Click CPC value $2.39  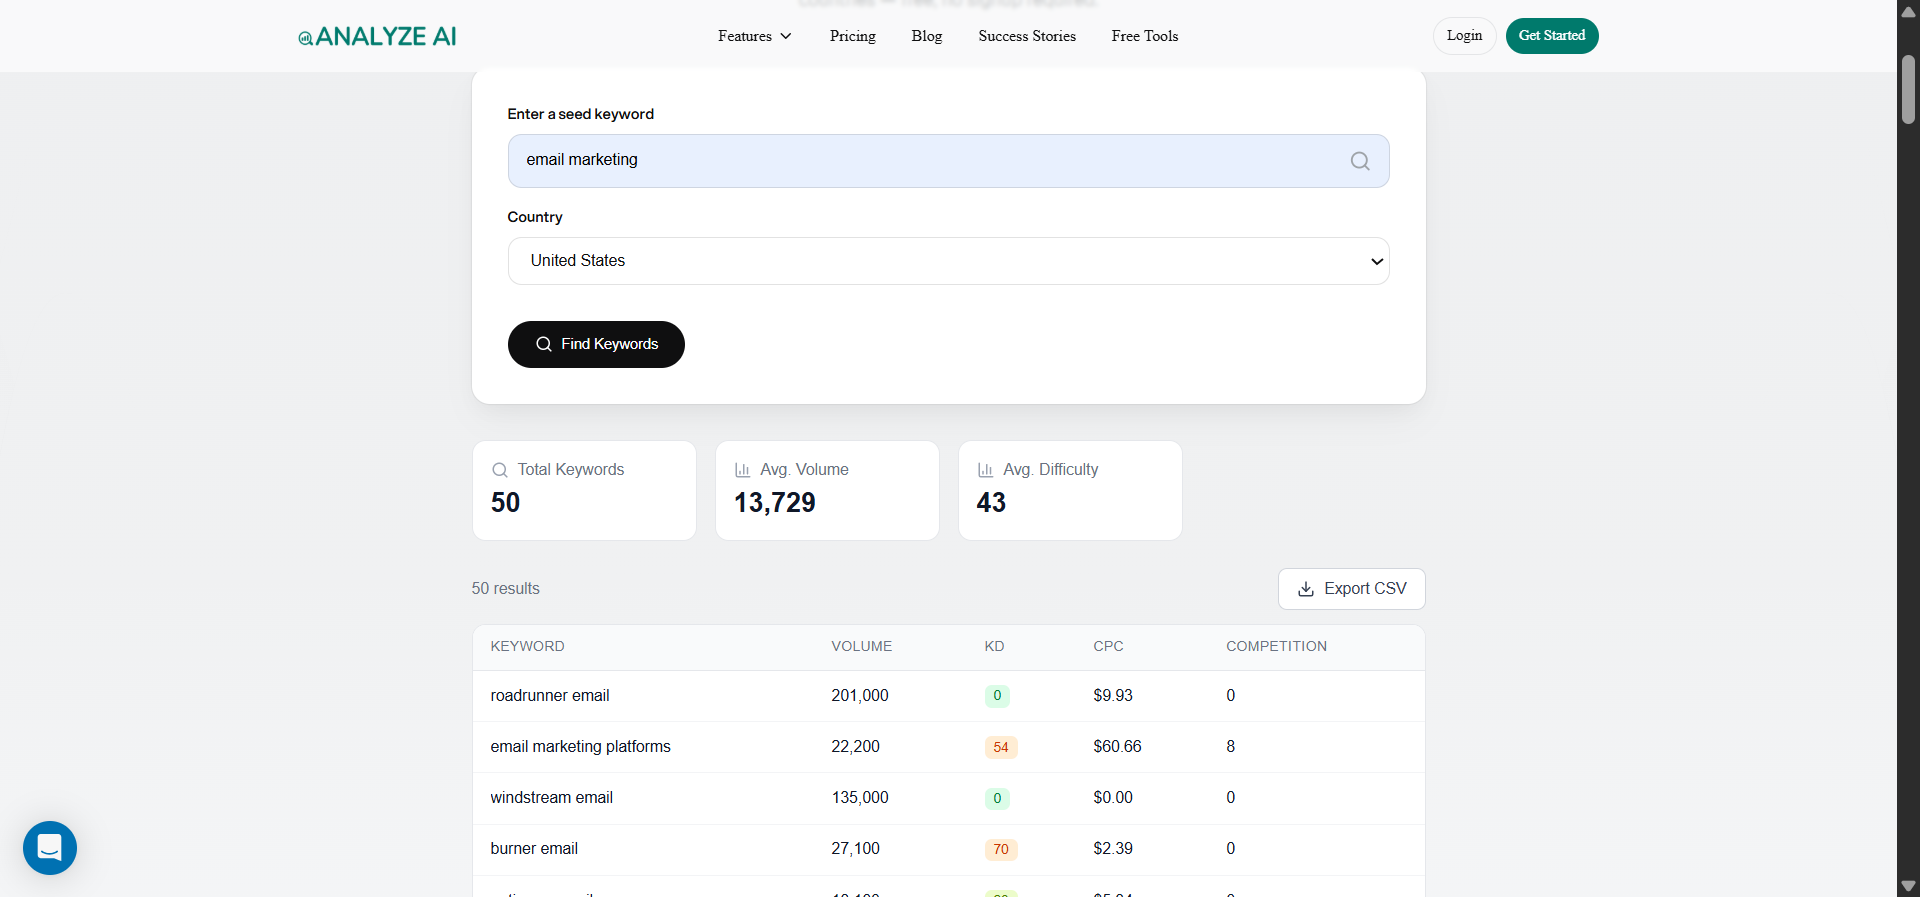click(1113, 849)
